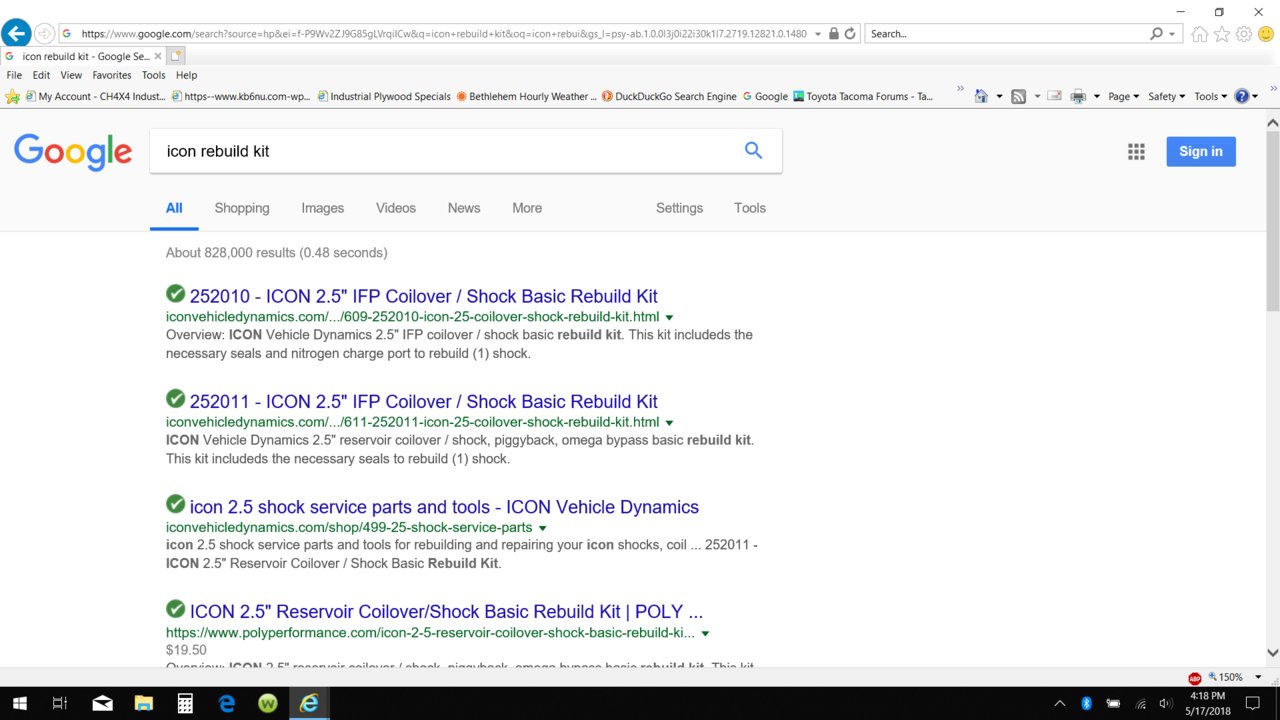Open the Edit menu
The image size is (1280, 720).
pos(41,75)
